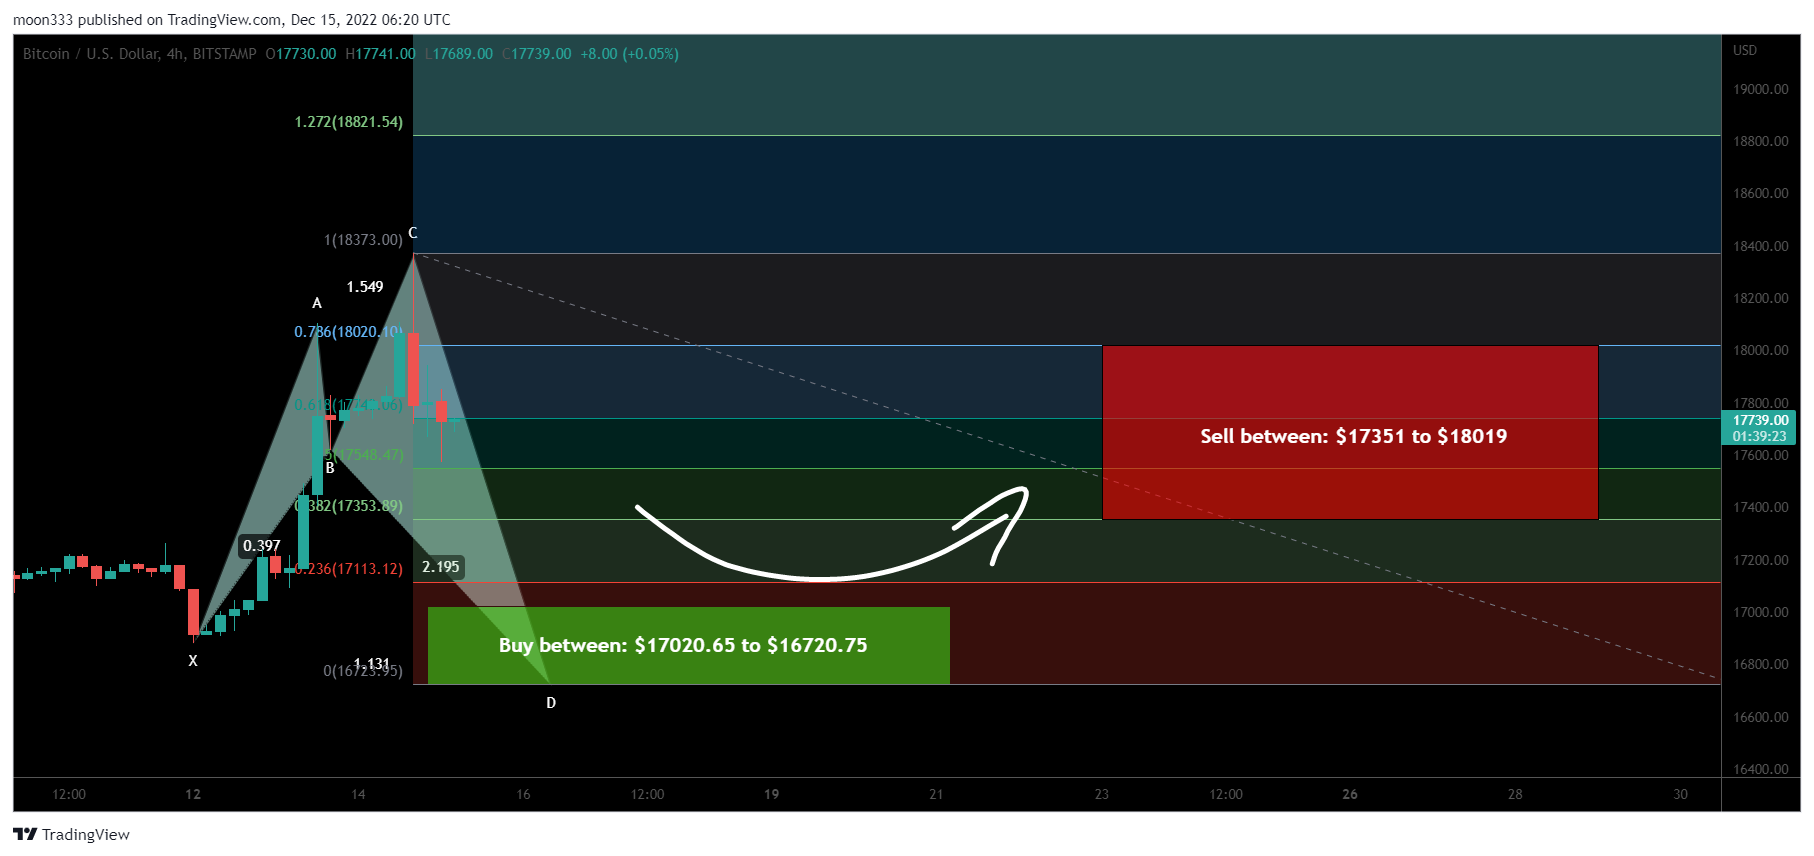The height and width of the screenshot is (856, 1814).
Task: Click the harmonic pattern point B label
Action: [330, 468]
